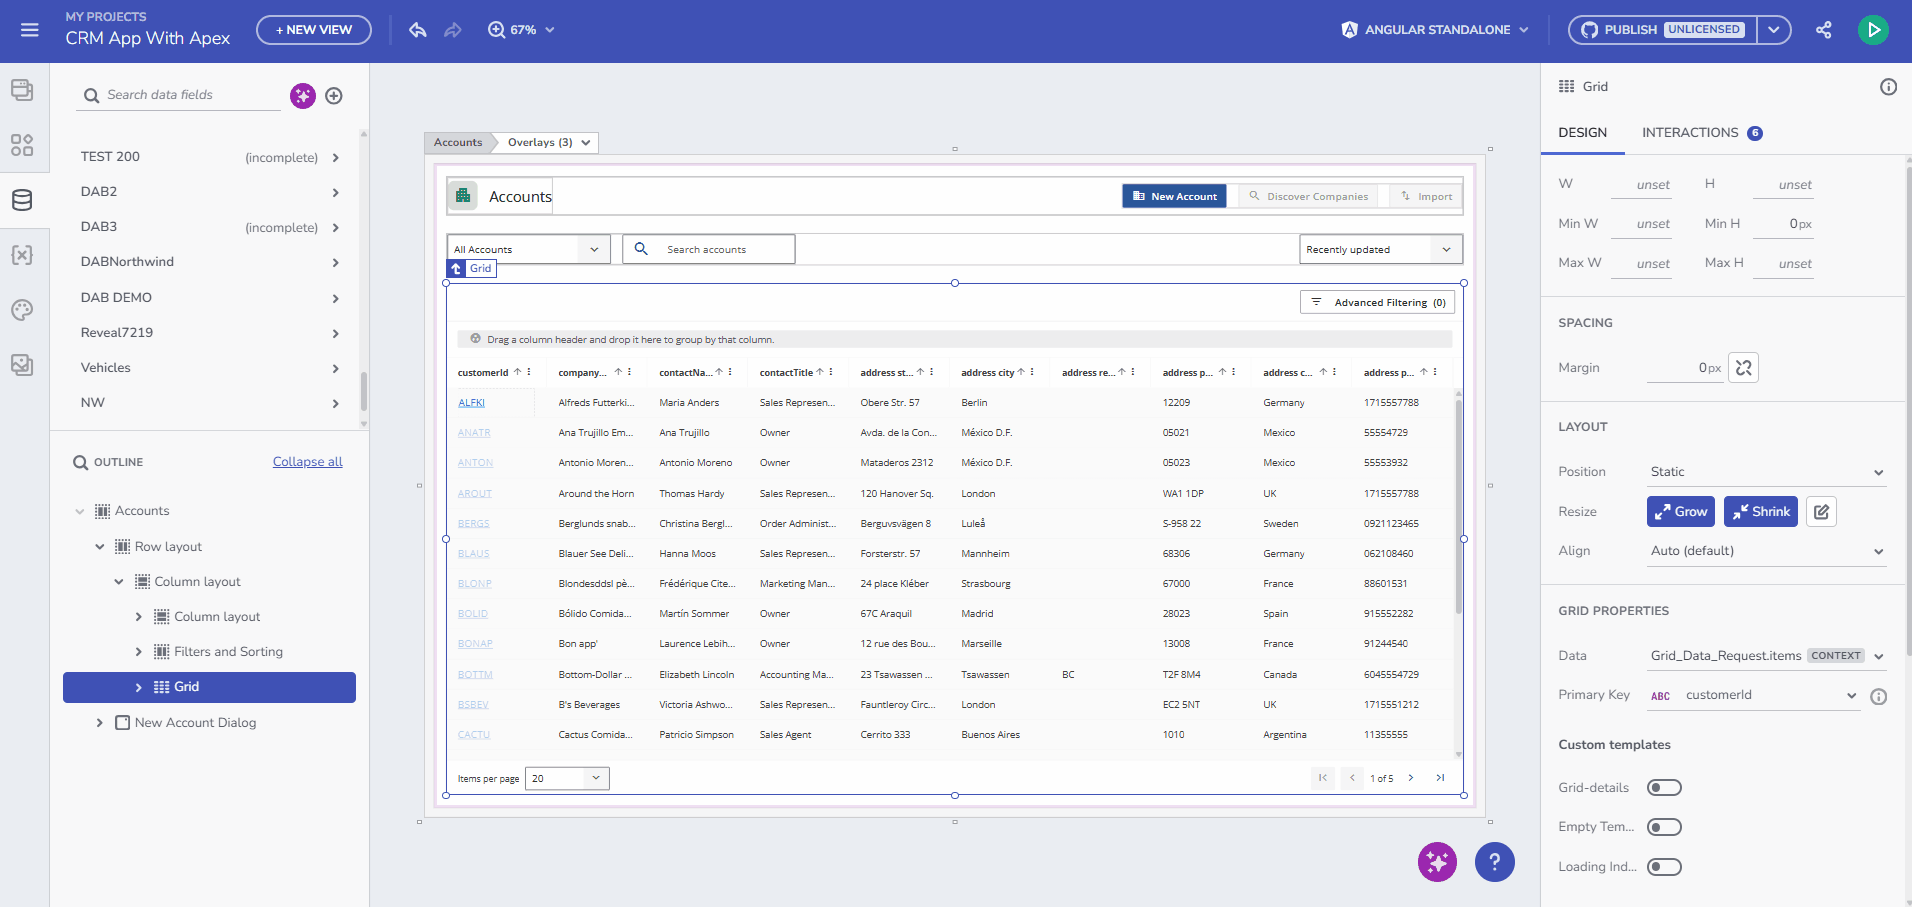Toggle the Empty Template switch

tap(1664, 827)
